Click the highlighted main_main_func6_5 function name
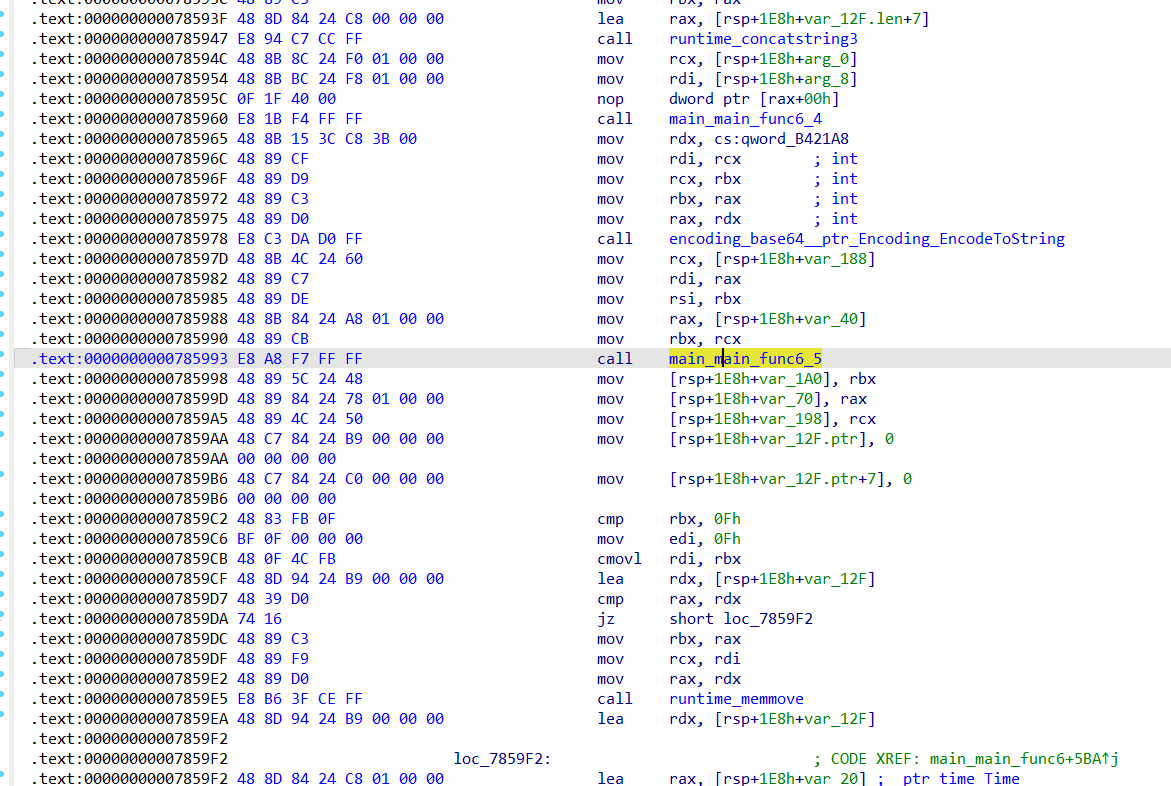Screen dimensions: 1171x786 point(745,359)
